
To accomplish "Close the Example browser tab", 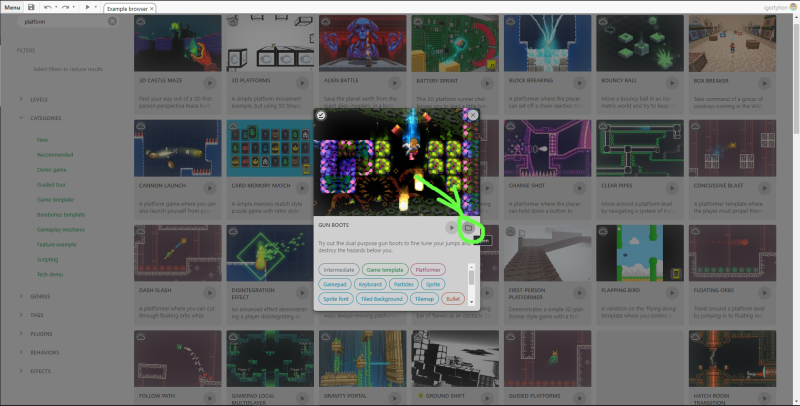I will (x=152, y=9).
